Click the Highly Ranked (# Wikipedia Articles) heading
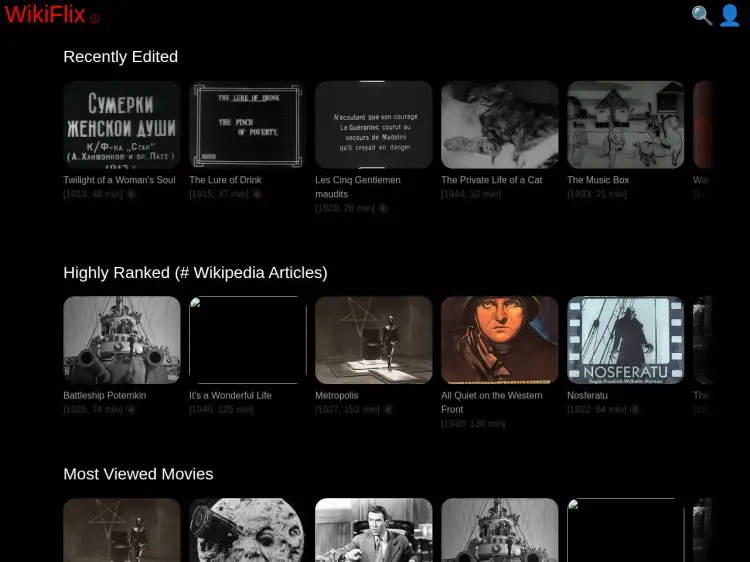Viewport: 750px width, 562px height. (x=195, y=273)
